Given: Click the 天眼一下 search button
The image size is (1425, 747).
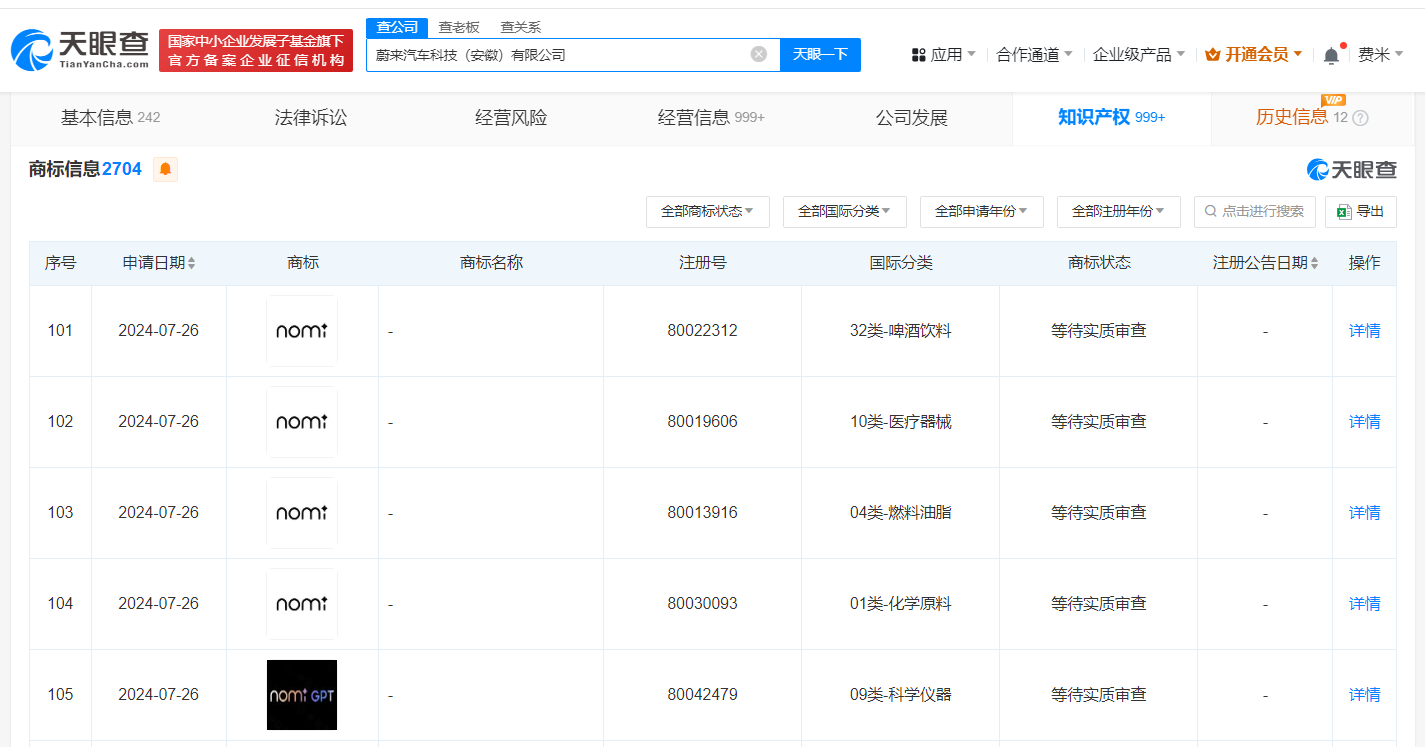Looking at the screenshot, I should tap(820, 55).
